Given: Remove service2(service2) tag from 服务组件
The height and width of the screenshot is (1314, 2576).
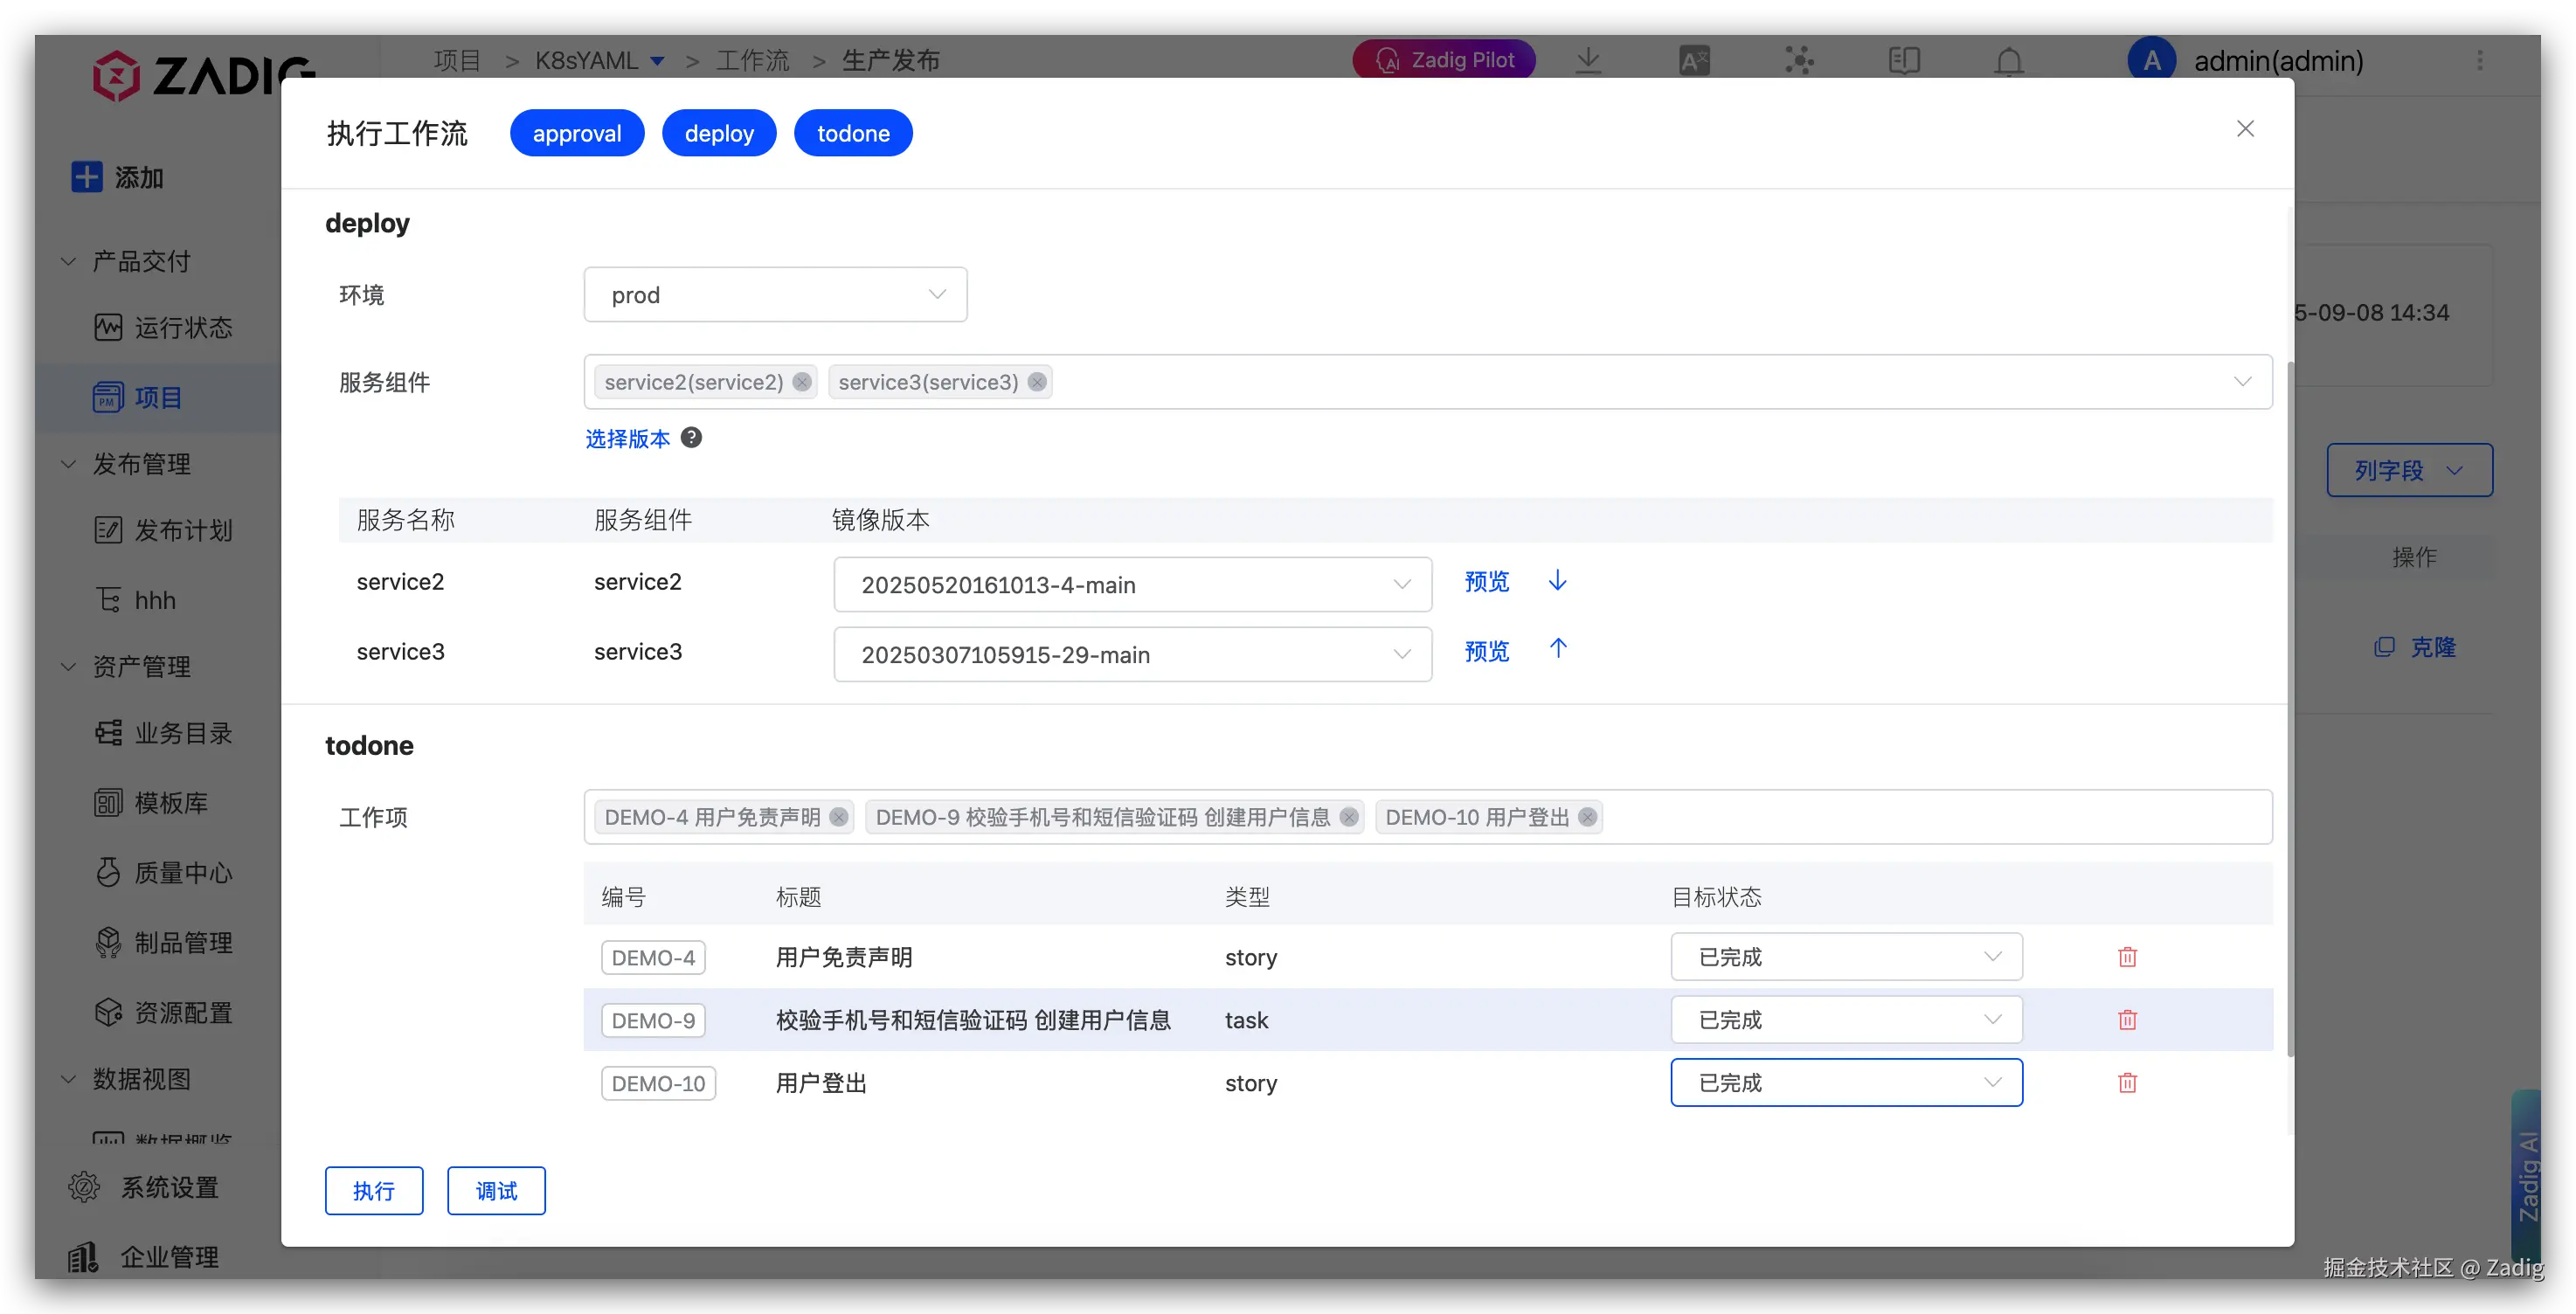Looking at the screenshot, I should [x=802, y=382].
